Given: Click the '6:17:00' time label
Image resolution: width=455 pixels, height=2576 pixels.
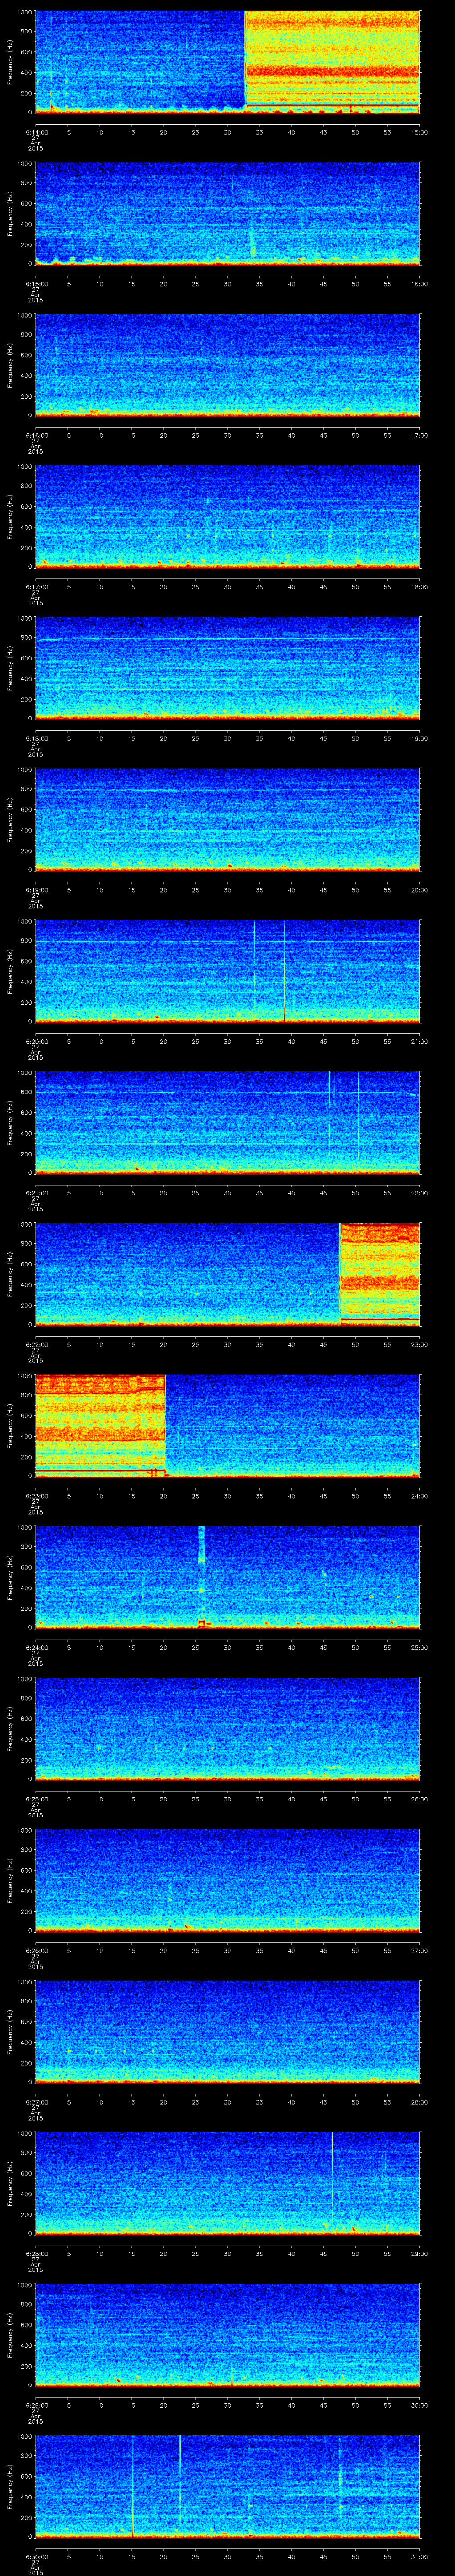Looking at the screenshot, I should pyautogui.click(x=36, y=586).
